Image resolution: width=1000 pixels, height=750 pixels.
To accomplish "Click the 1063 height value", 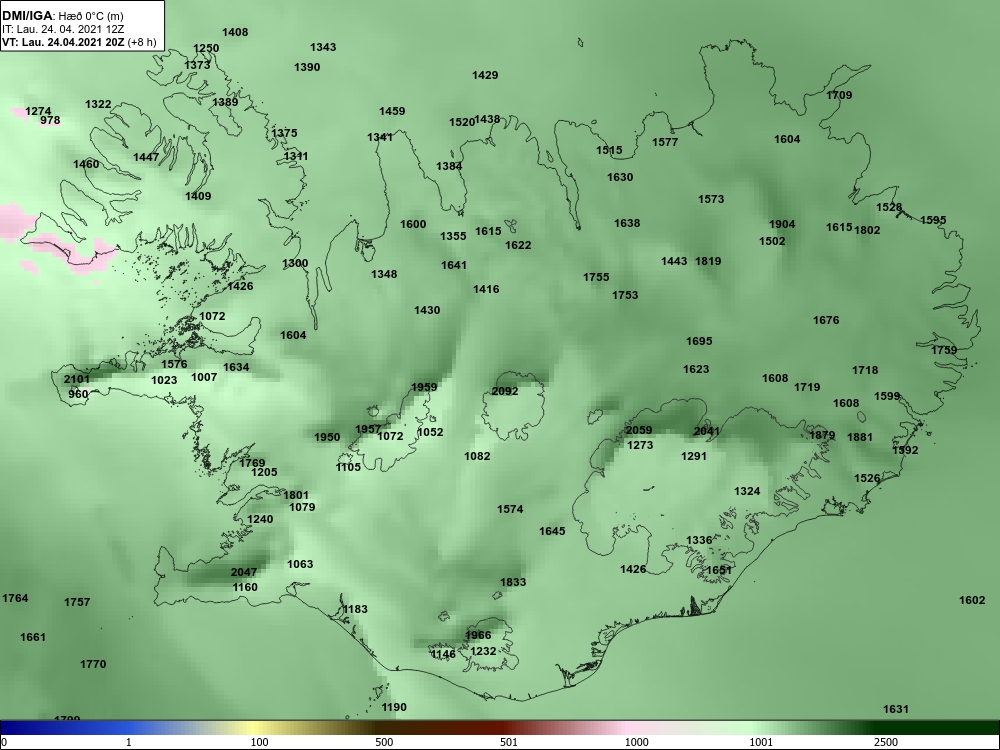I will click(x=300, y=564).
